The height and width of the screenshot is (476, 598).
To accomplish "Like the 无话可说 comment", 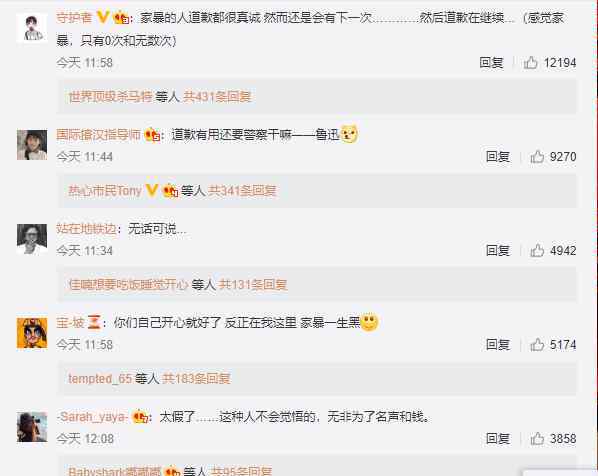I will coord(537,251).
